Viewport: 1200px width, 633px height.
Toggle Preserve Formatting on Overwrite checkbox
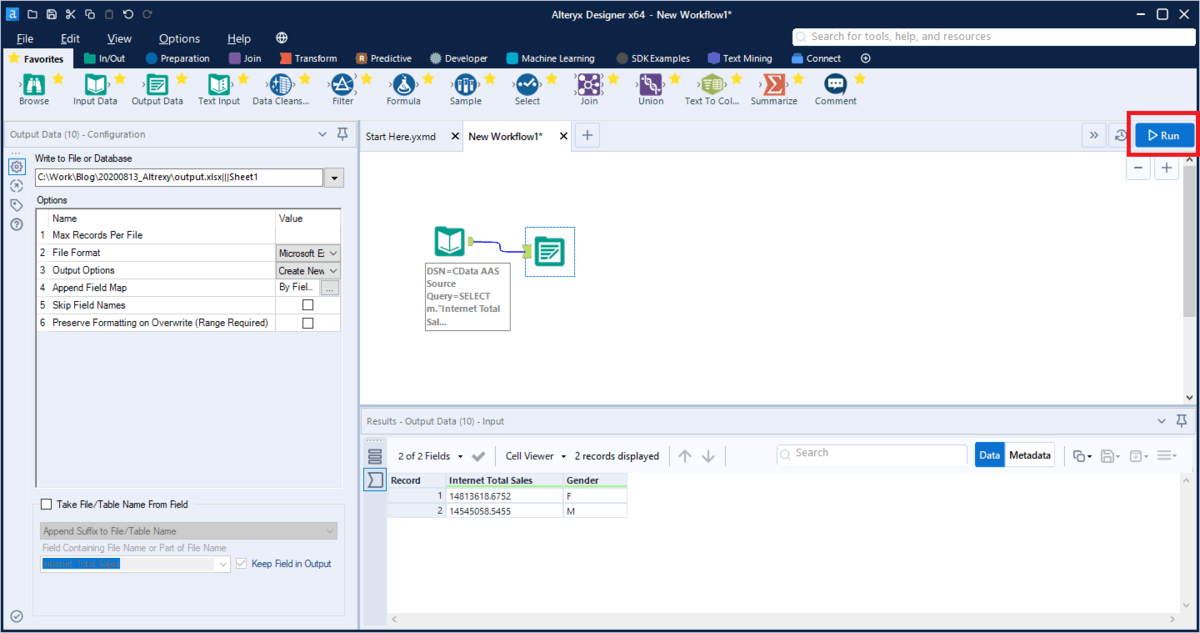pyautogui.click(x=308, y=323)
